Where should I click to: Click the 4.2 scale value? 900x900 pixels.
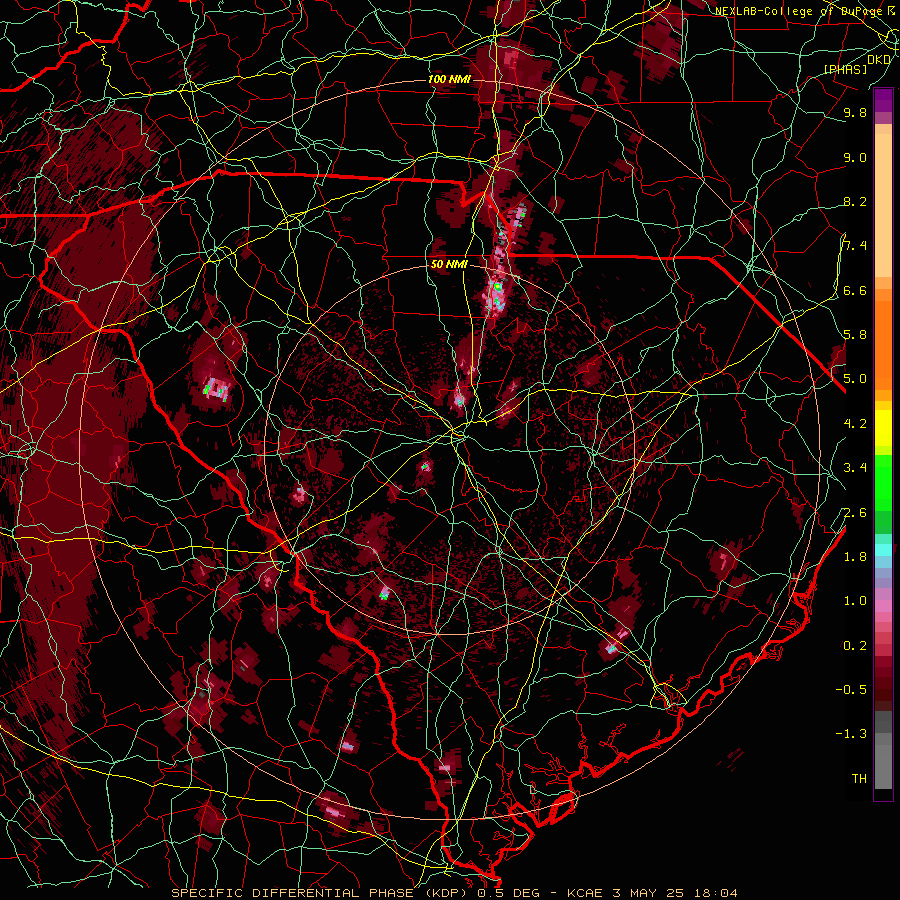point(855,424)
